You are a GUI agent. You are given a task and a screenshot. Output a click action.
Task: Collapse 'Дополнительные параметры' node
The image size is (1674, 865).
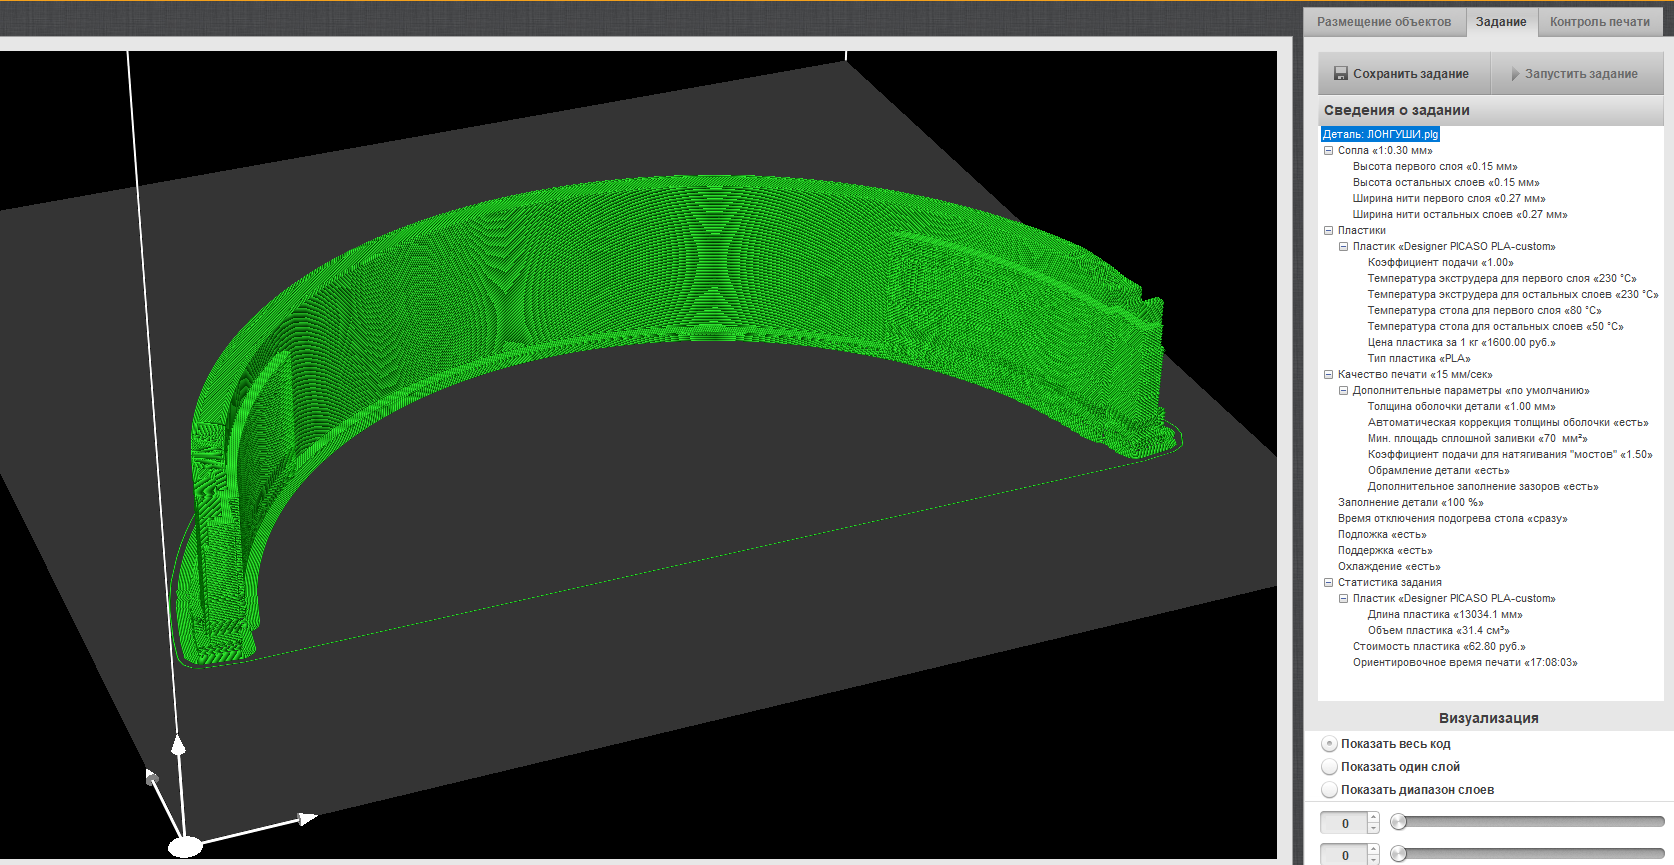[x=1343, y=391]
